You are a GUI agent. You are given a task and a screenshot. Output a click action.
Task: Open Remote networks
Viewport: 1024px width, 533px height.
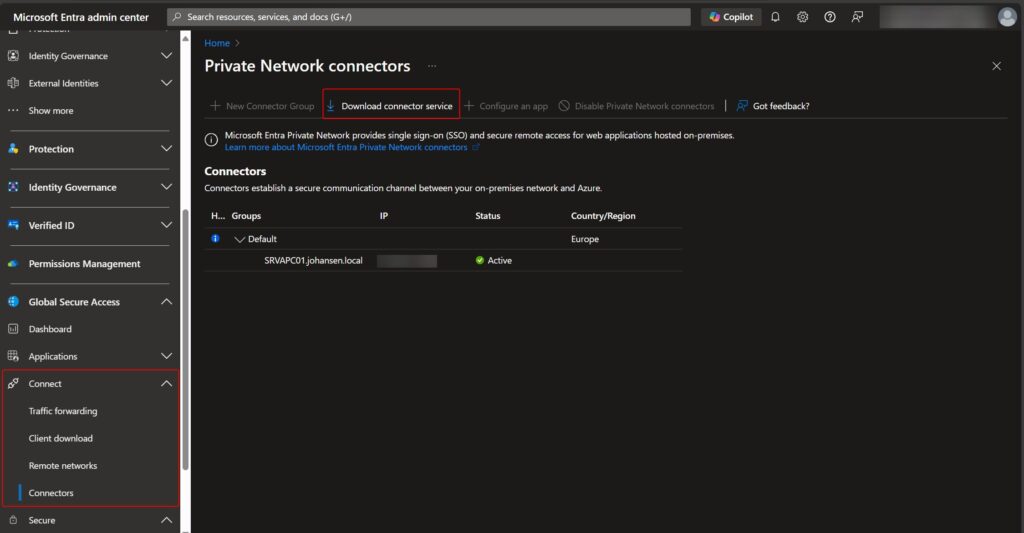(63, 466)
